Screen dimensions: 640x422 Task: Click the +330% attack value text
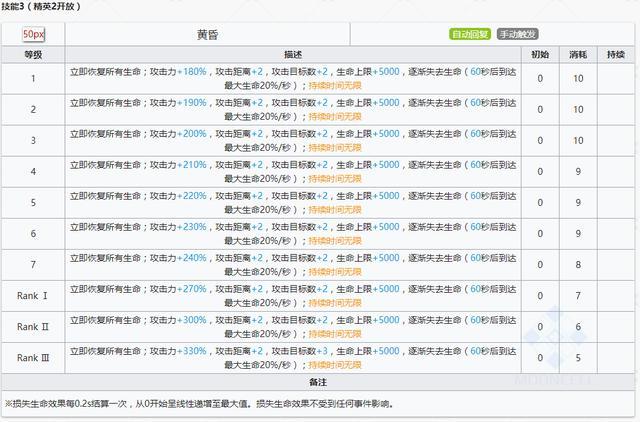191,351
